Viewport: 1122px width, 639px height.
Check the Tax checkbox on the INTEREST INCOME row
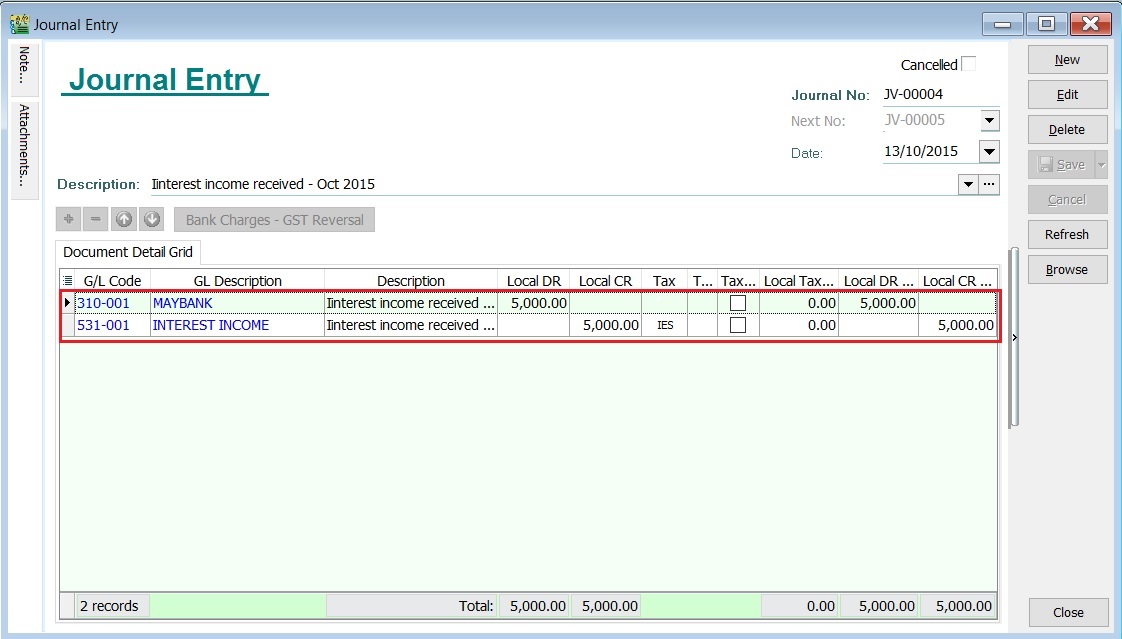(740, 325)
